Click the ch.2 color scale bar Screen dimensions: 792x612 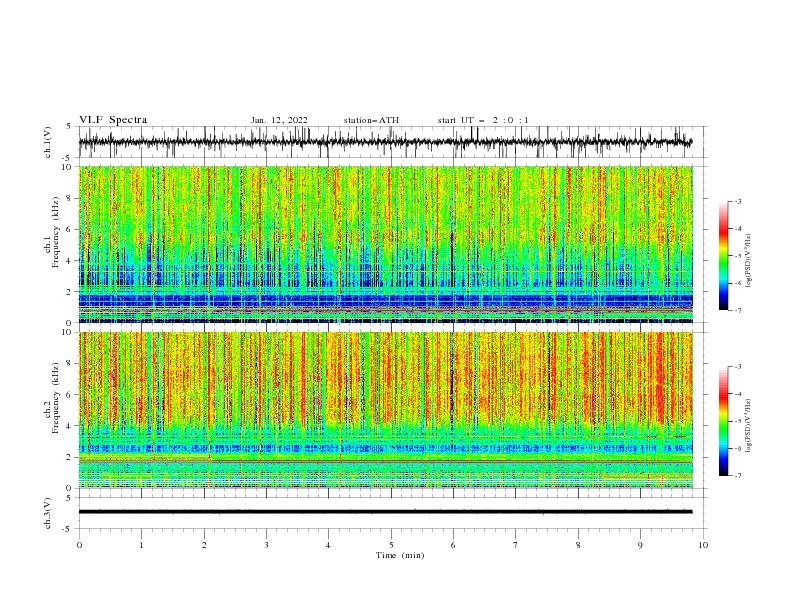pyautogui.click(x=723, y=421)
